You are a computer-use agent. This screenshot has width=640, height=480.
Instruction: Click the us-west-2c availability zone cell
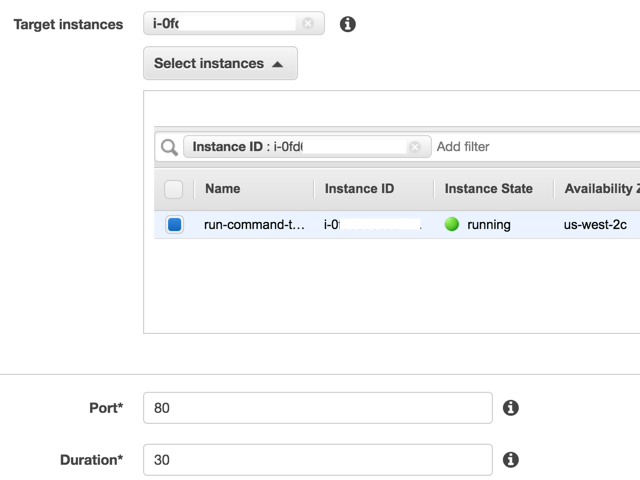(x=595, y=225)
